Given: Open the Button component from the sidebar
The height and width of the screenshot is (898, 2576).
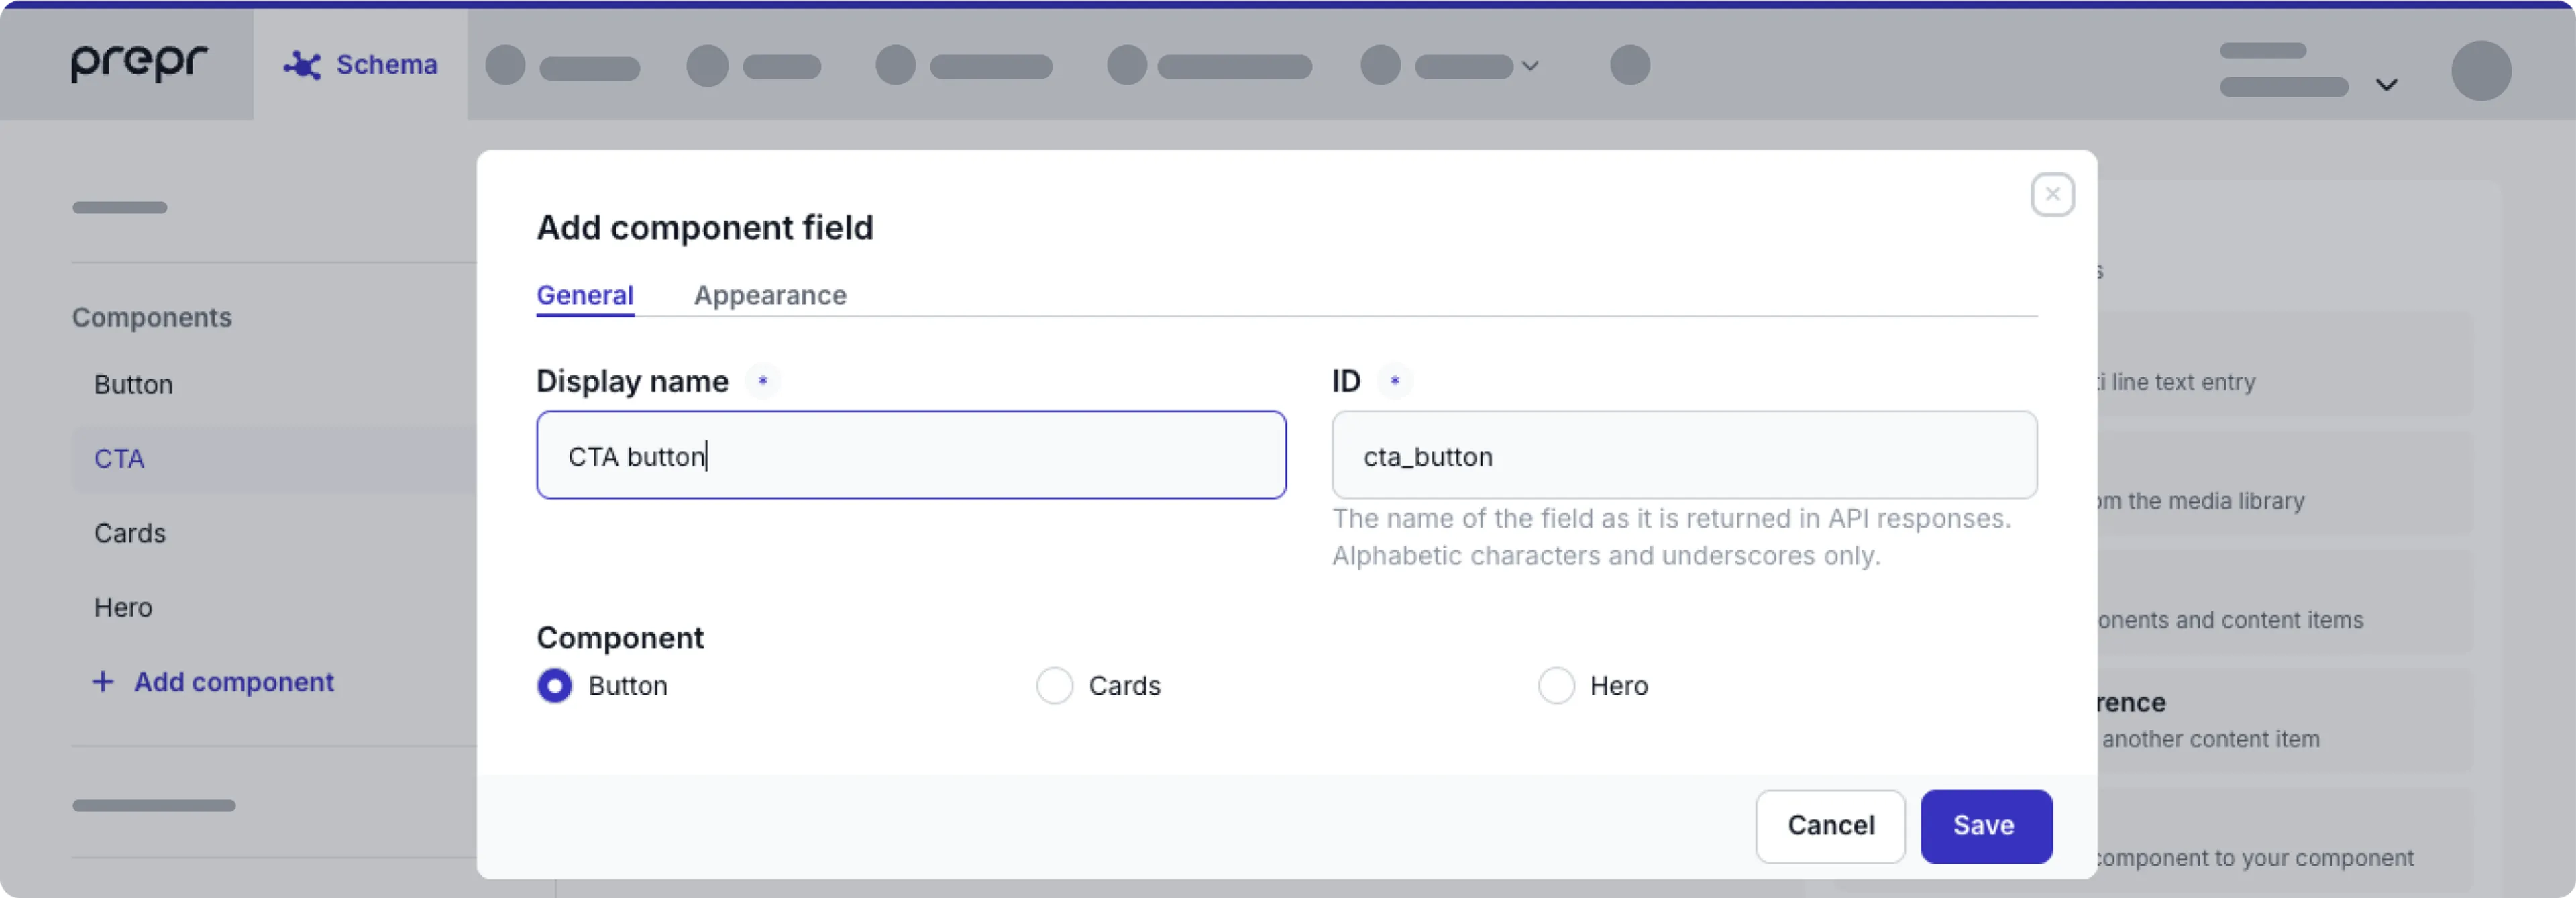Looking at the screenshot, I should coord(133,384).
